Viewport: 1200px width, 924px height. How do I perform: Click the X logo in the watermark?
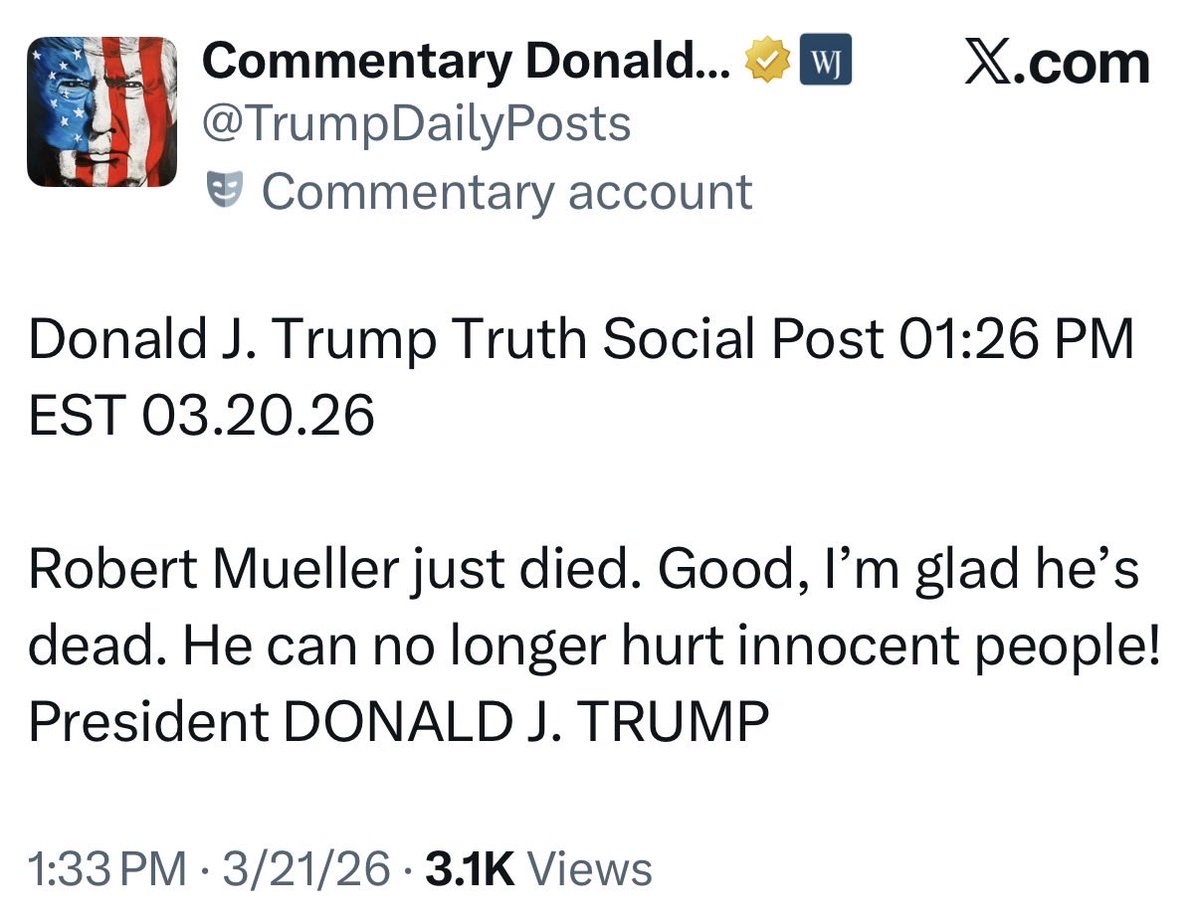click(988, 63)
